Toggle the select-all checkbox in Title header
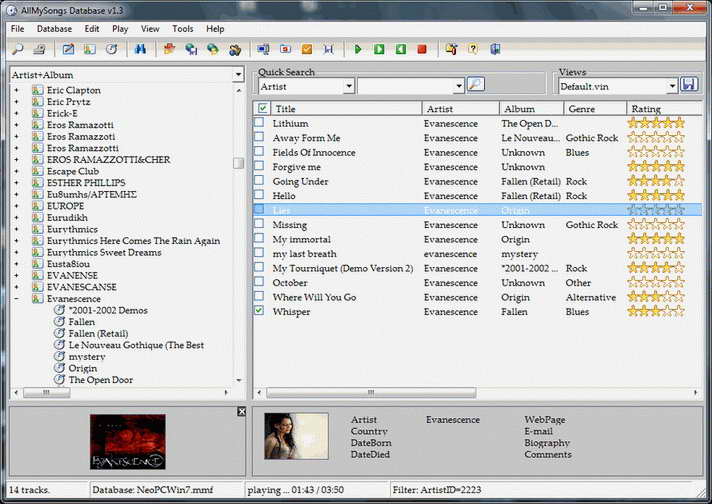The image size is (712, 504). click(262, 108)
